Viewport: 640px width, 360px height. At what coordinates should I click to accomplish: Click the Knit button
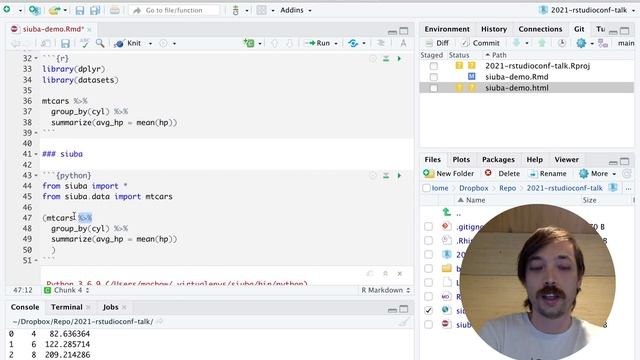click(128, 43)
